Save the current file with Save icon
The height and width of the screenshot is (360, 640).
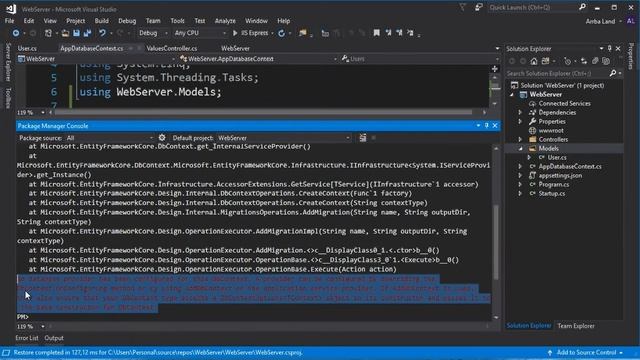pos(76,33)
